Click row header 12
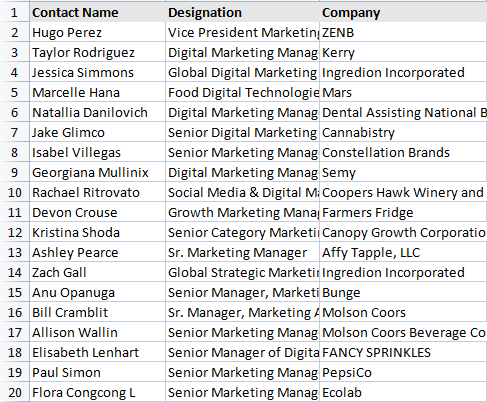 coord(14,232)
